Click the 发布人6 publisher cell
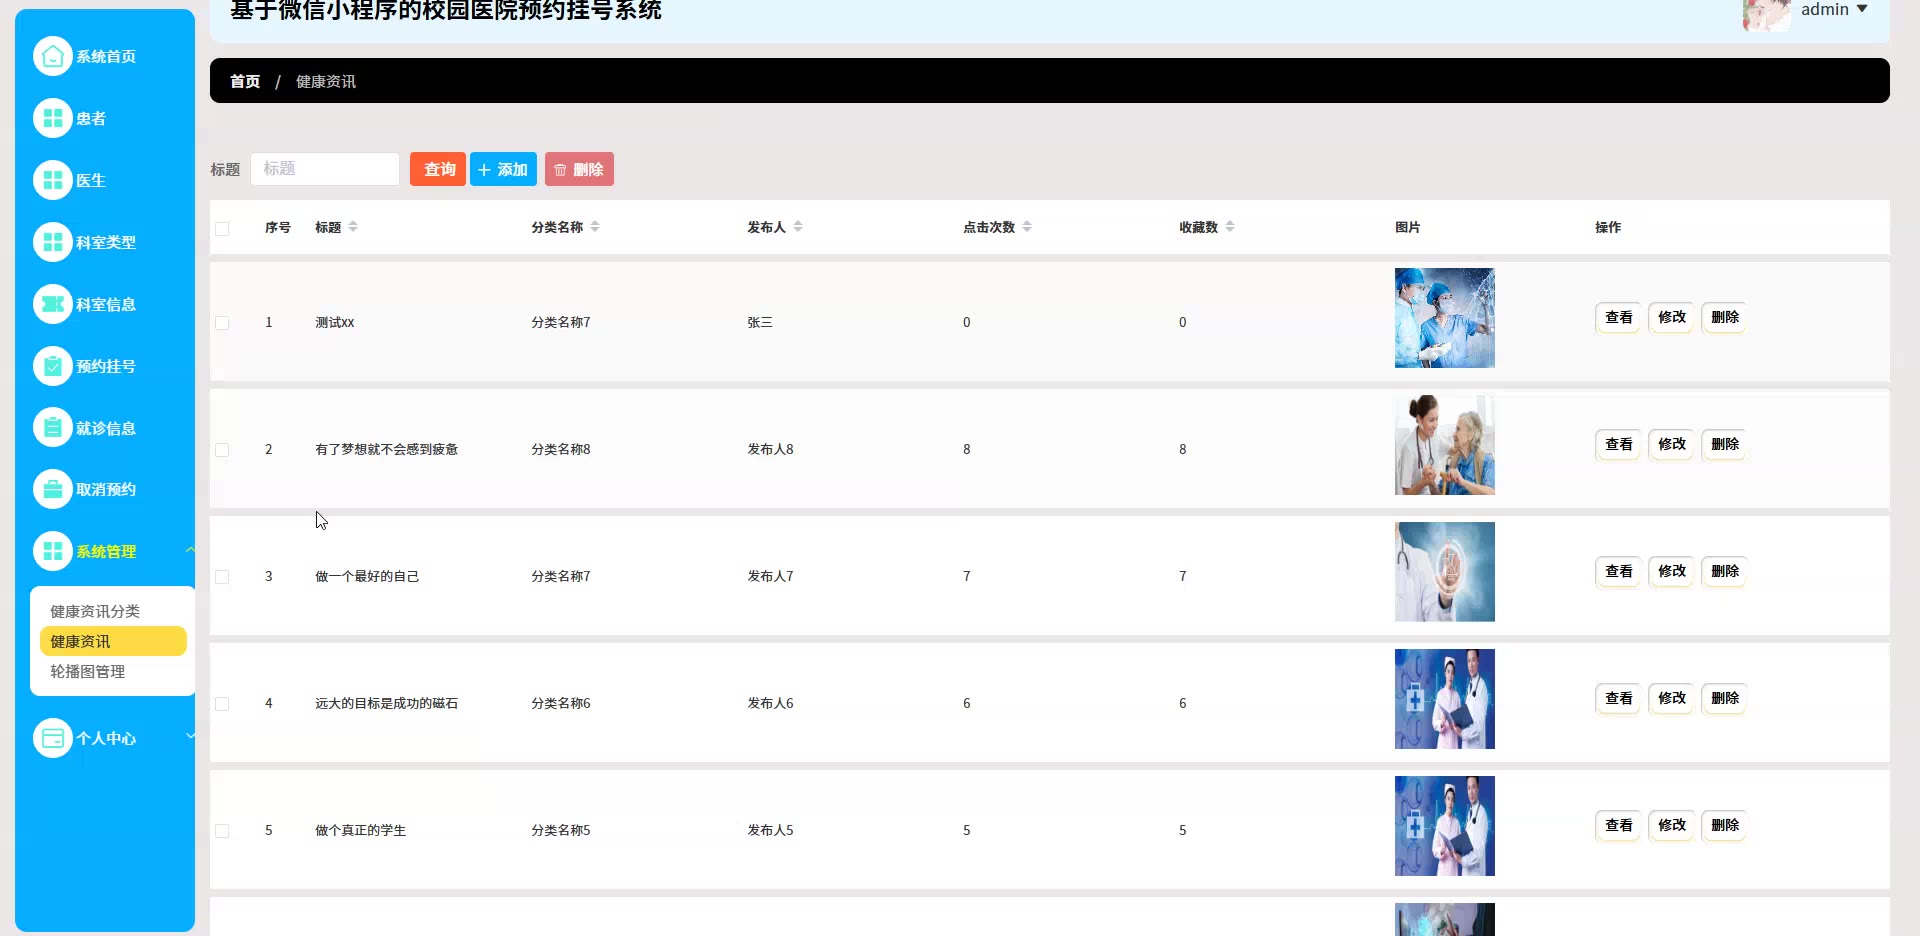Viewport: 1920px width, 936px height. pos(770,704)
